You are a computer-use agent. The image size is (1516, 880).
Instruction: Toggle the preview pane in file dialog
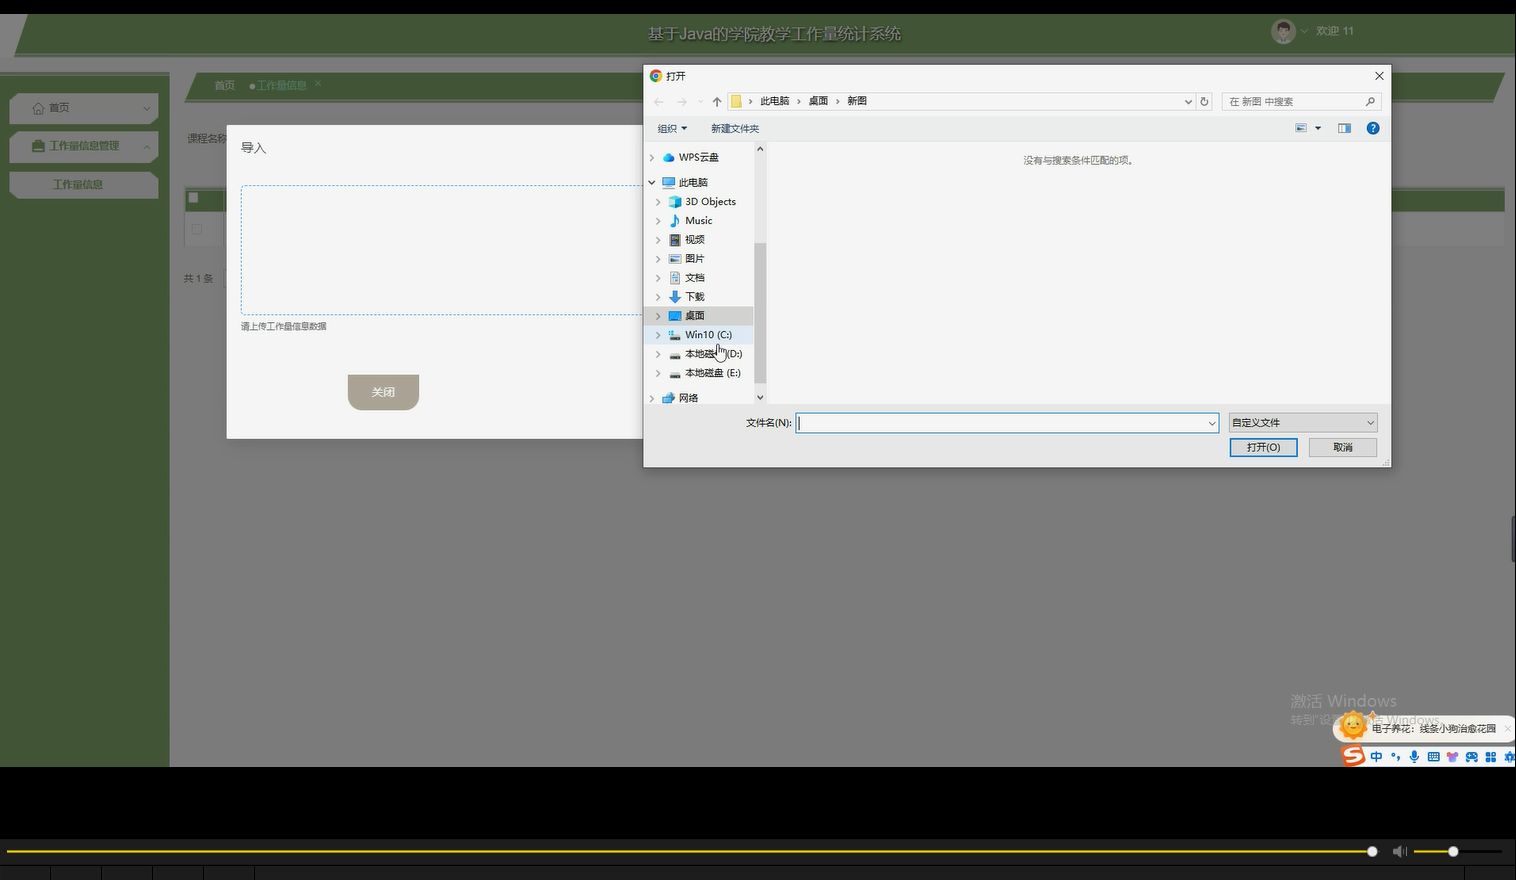pyautogui.click(x=1344, y=128)
